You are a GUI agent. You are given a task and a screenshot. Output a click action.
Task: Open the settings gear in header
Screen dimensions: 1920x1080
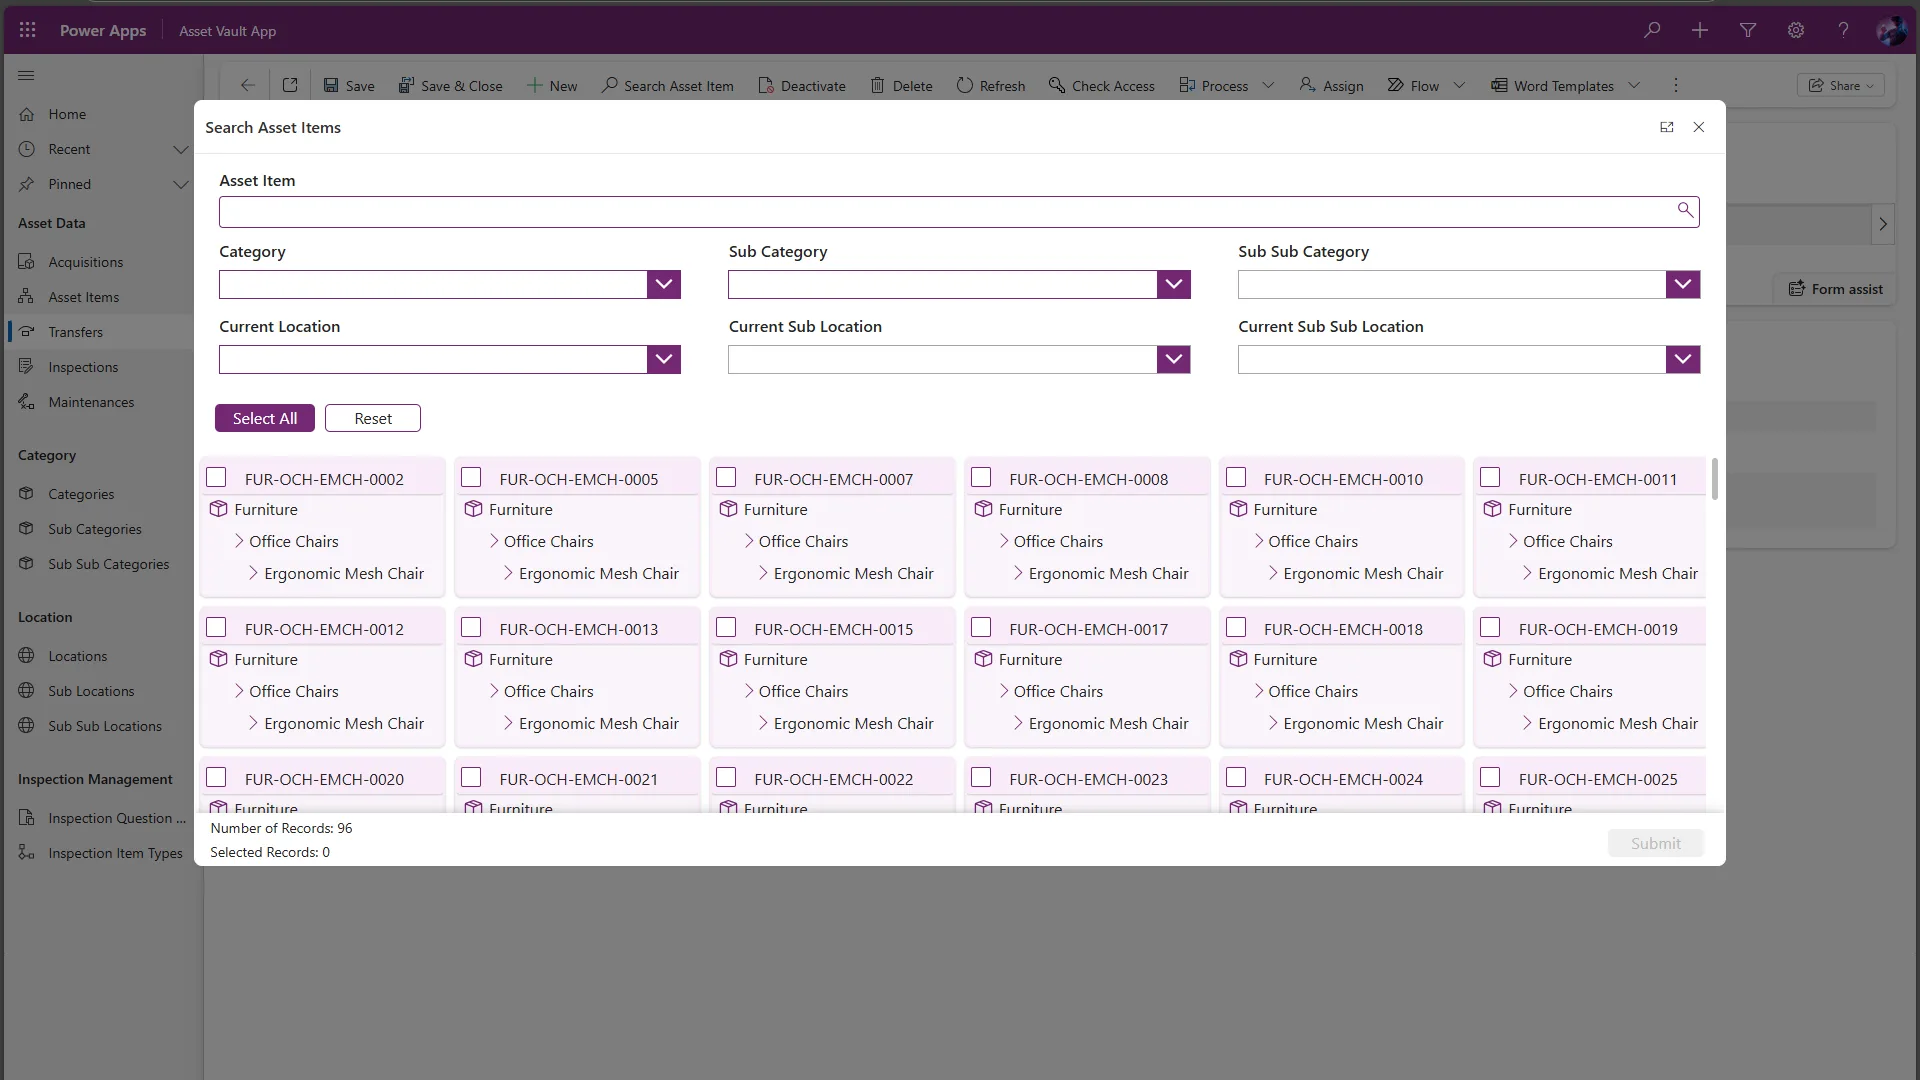1796,30
